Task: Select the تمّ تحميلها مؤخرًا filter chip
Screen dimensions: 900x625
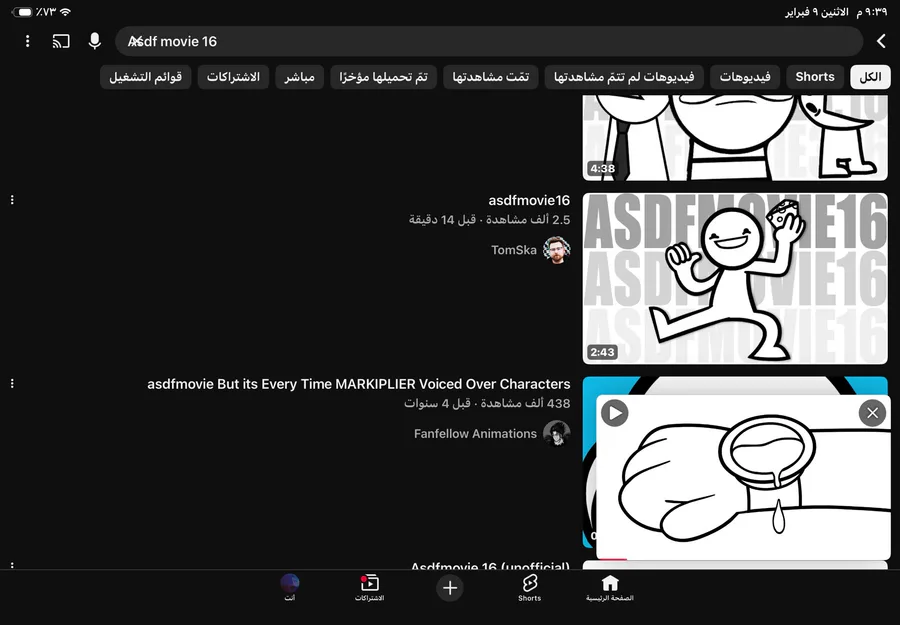Action: tap(383, 77)
